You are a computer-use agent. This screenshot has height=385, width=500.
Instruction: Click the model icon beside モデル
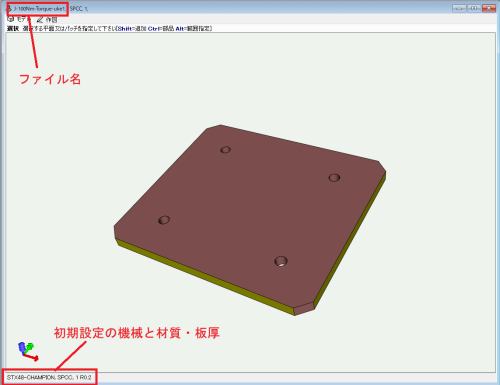[11, 19]
